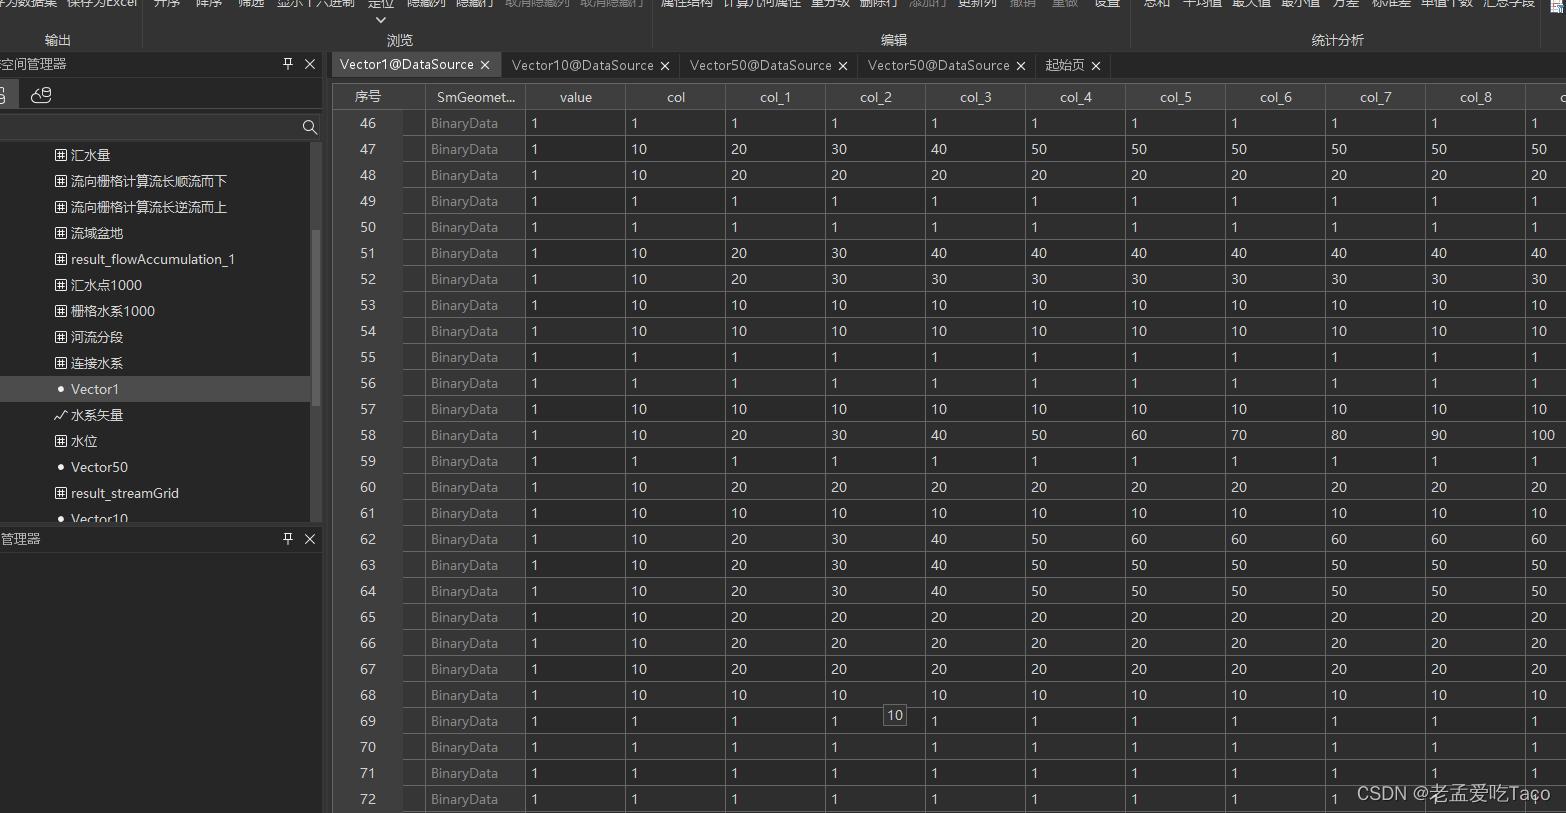
Task: Click the value column header
Action: 576,97
